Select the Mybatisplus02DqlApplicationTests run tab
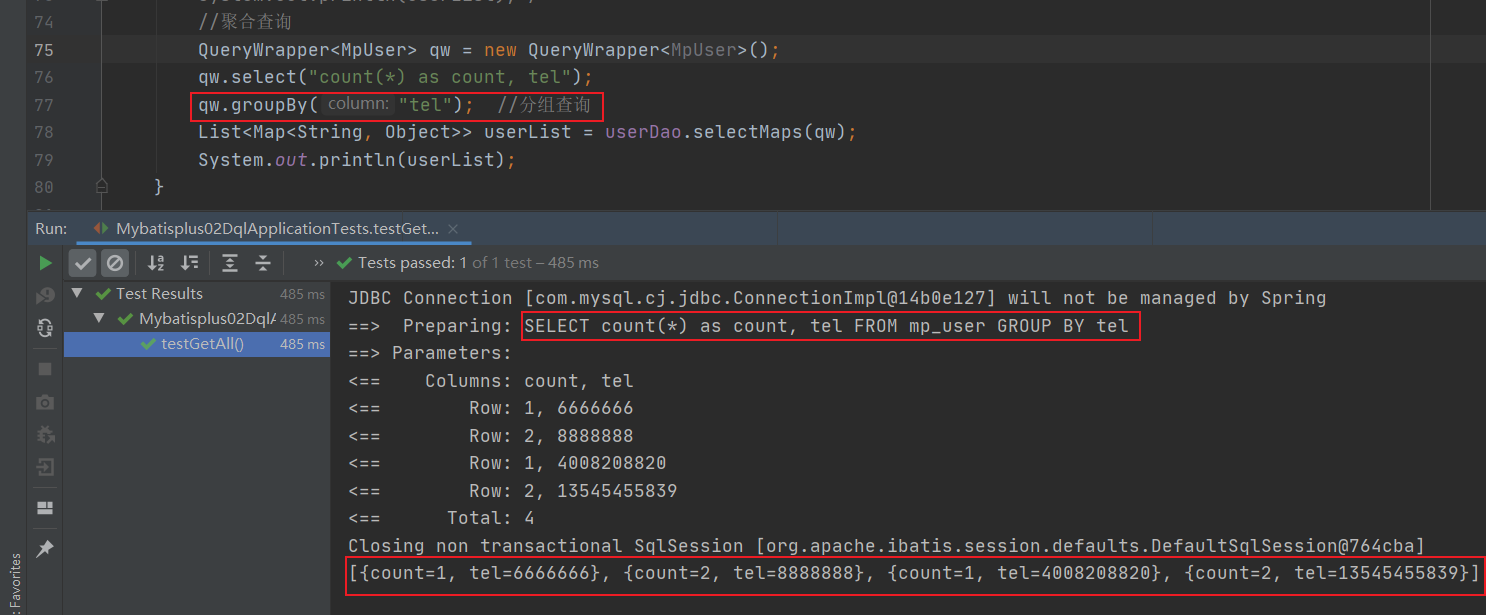The height and width of the screenshot is (615, 1486). coord(276,229)
